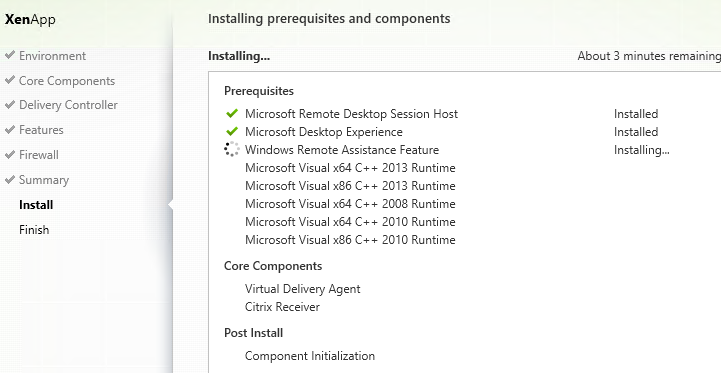Click green check next to Remote Desktop Session Host
The width and height of the screenshot is (721, 373).
point(232,113)
